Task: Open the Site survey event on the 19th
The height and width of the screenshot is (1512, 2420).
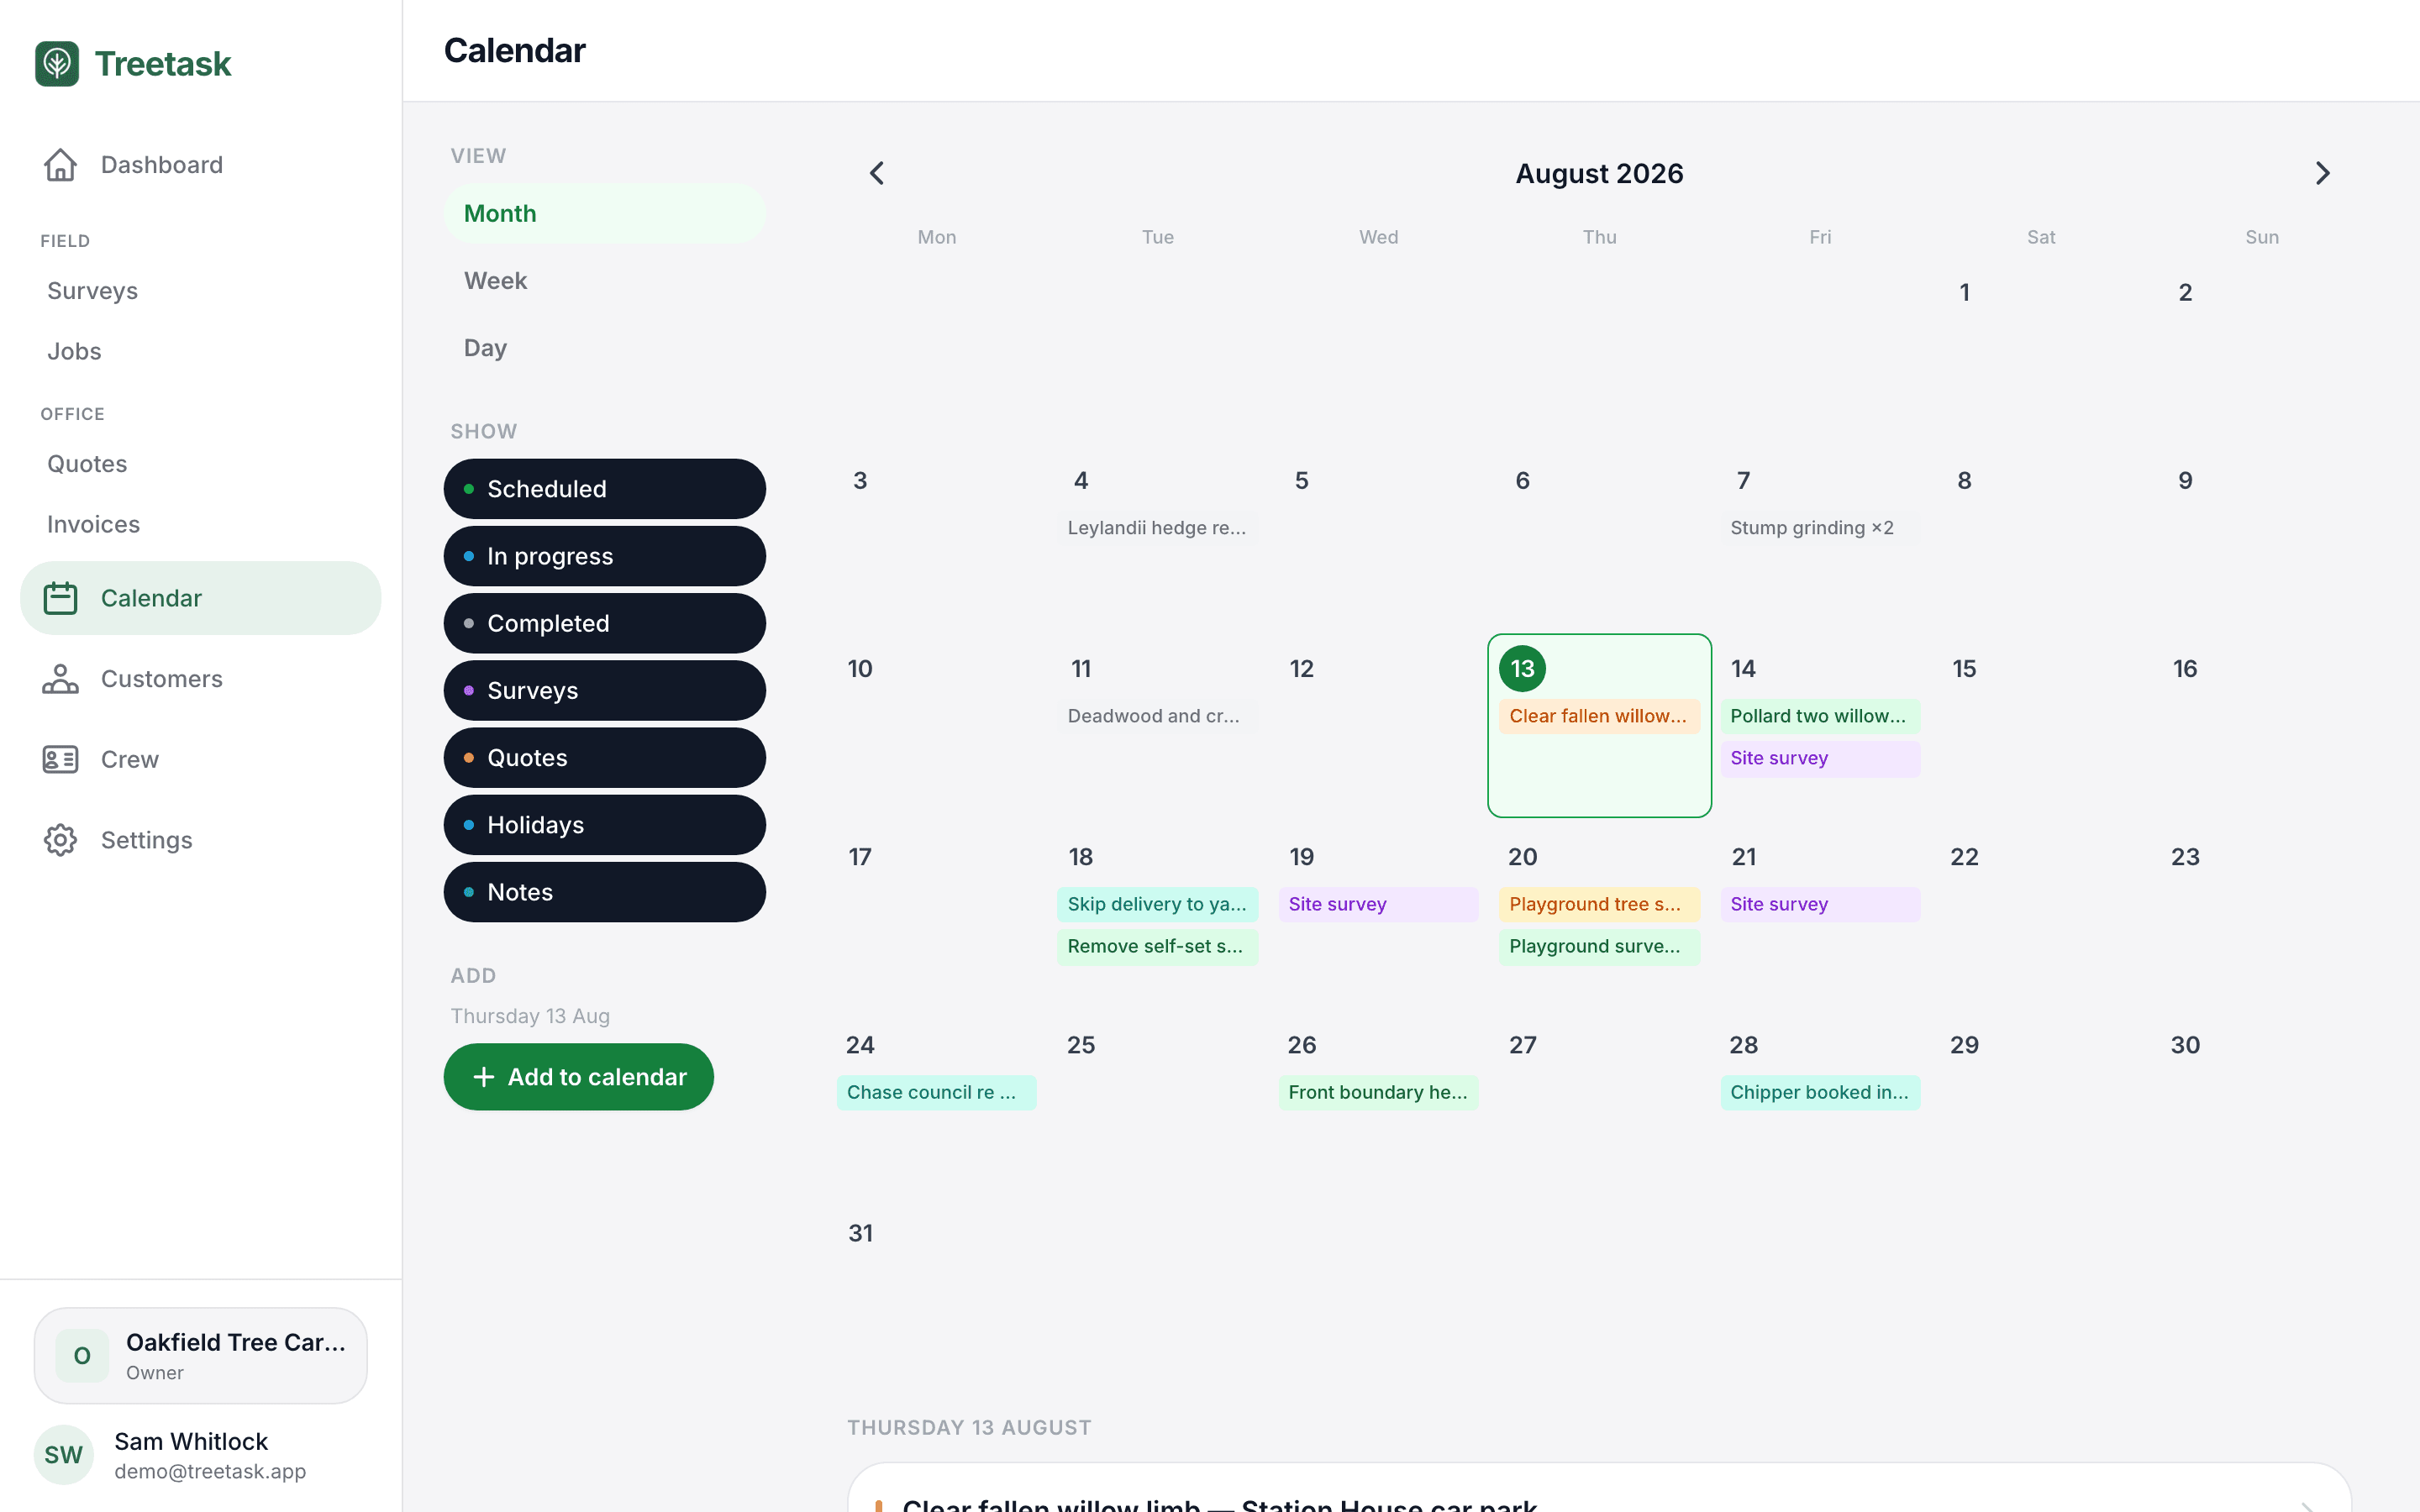Action: click(1378, 904)
